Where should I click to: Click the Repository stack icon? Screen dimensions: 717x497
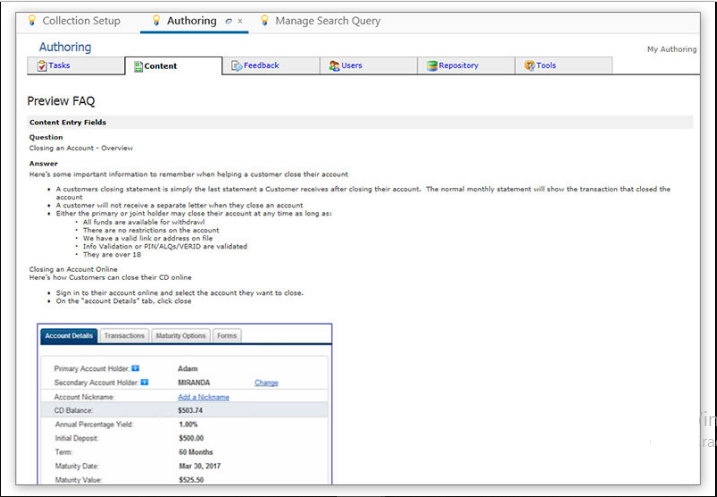click(x=432, y=66)
